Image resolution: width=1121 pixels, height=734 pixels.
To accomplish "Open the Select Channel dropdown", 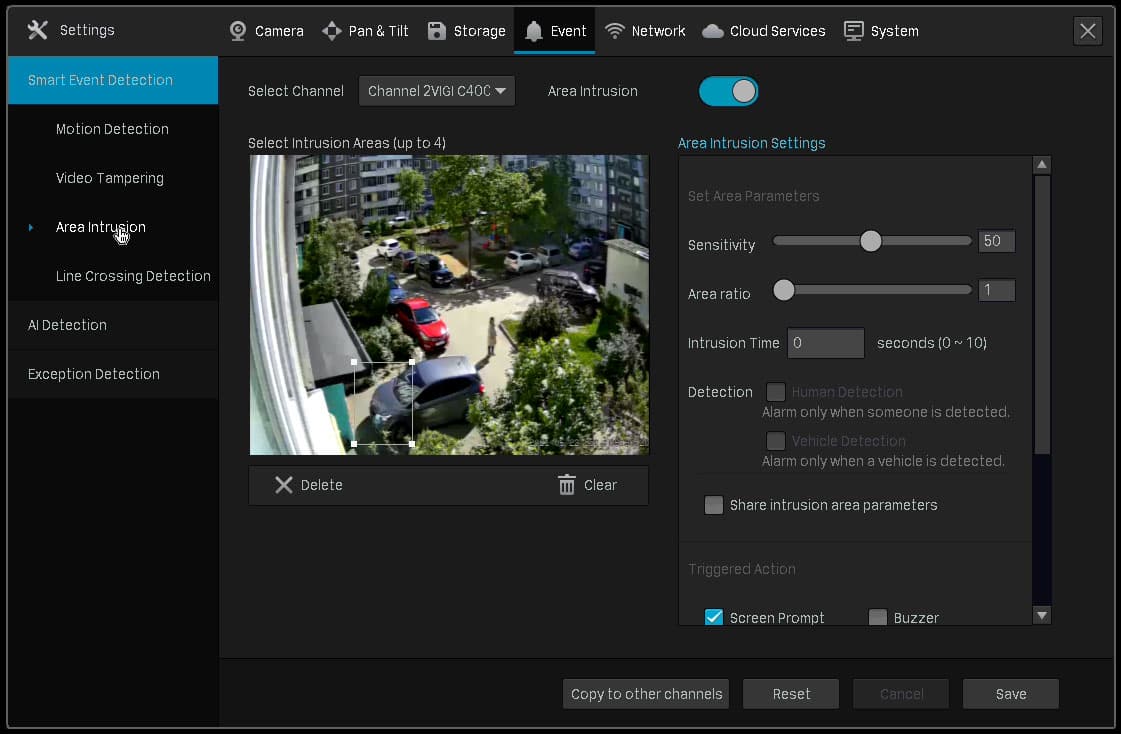I will (x=437, y=91).
